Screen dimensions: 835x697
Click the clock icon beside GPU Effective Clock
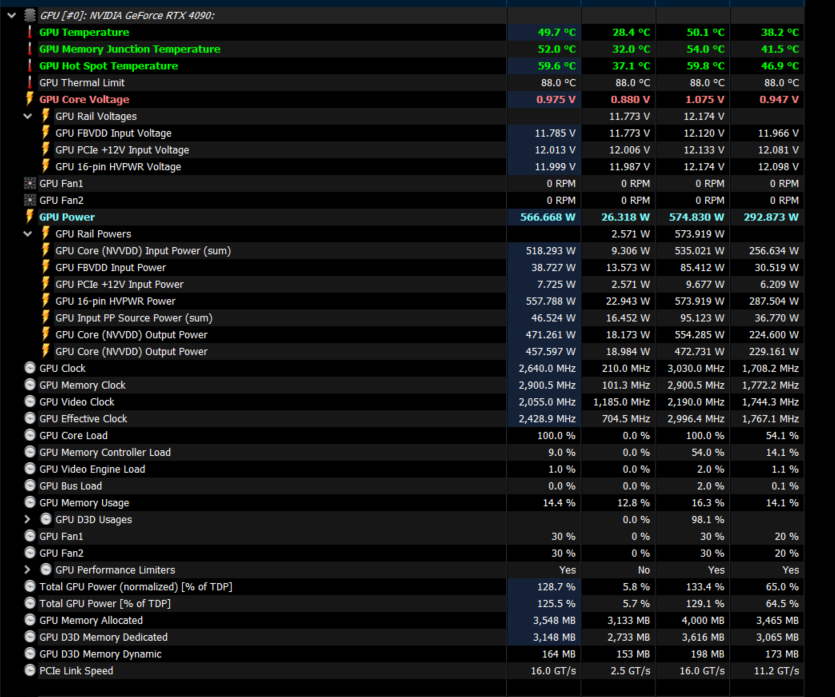coord(30,419)
